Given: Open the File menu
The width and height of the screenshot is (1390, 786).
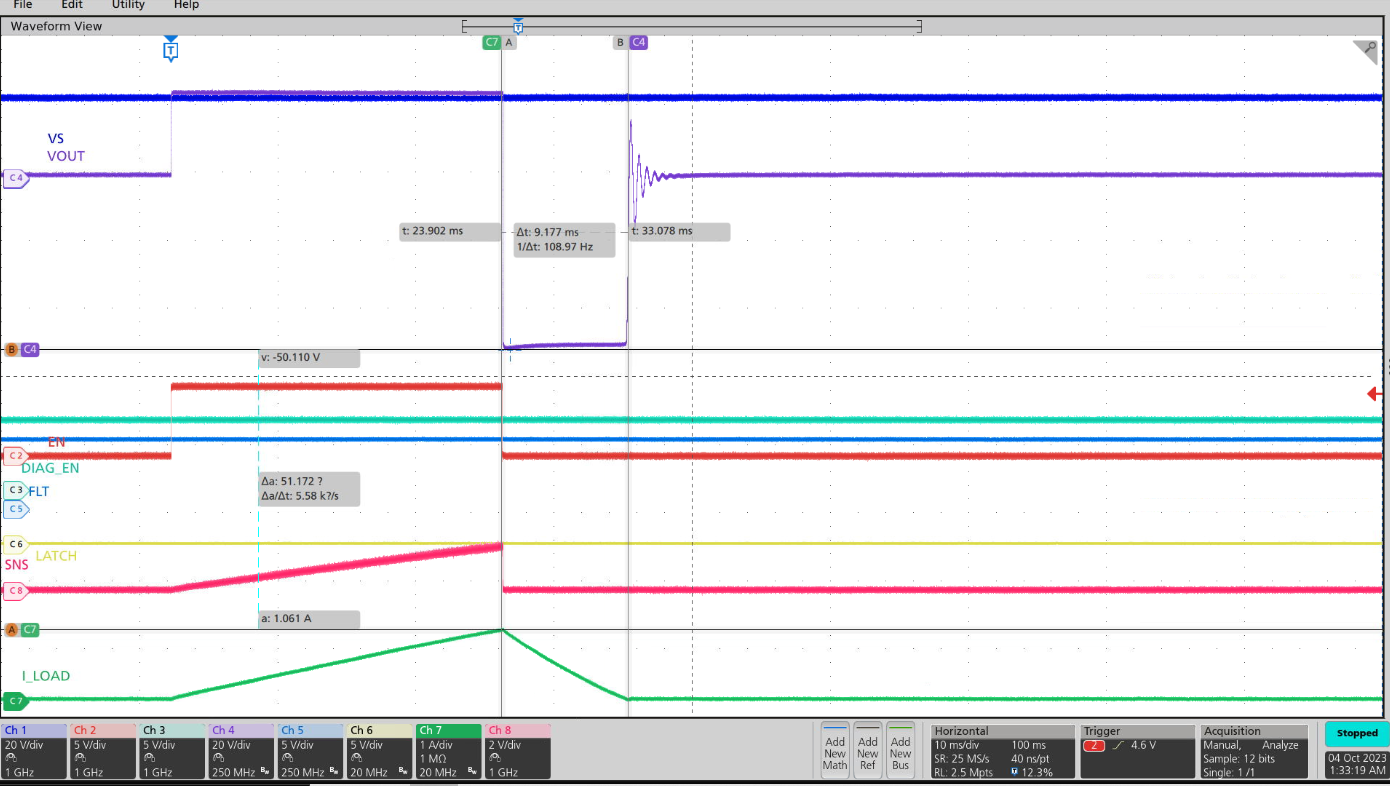Looking at the screenshot, I should pos(23,5).
